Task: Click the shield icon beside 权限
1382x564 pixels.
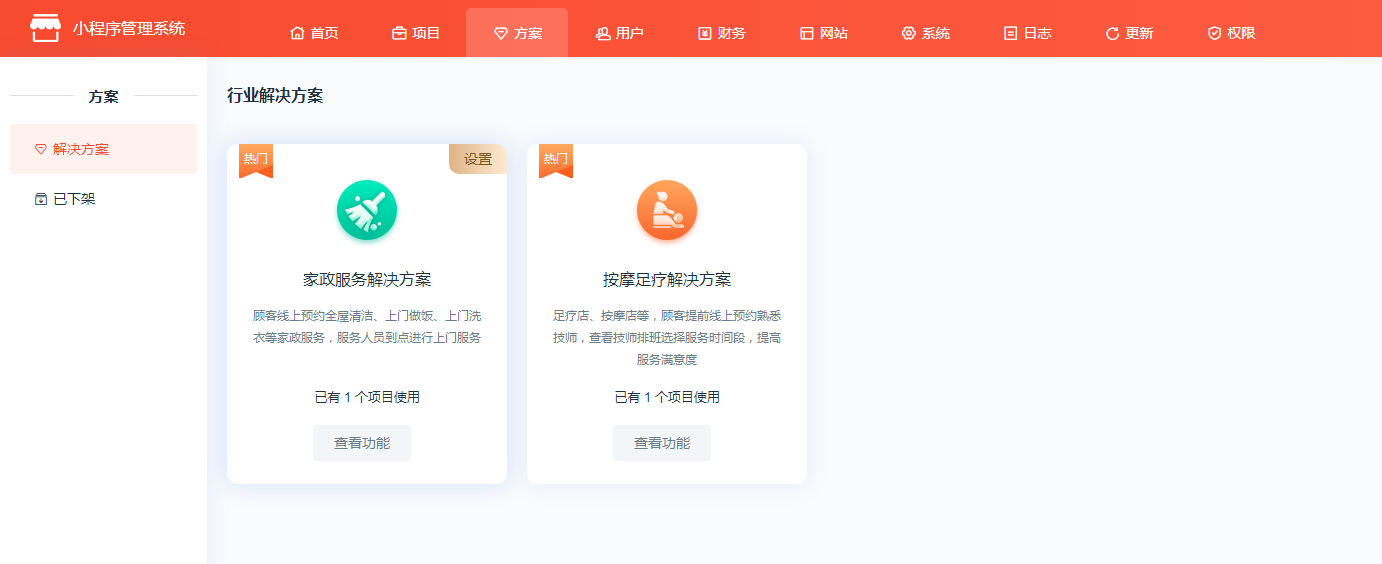Action: 1215,33
